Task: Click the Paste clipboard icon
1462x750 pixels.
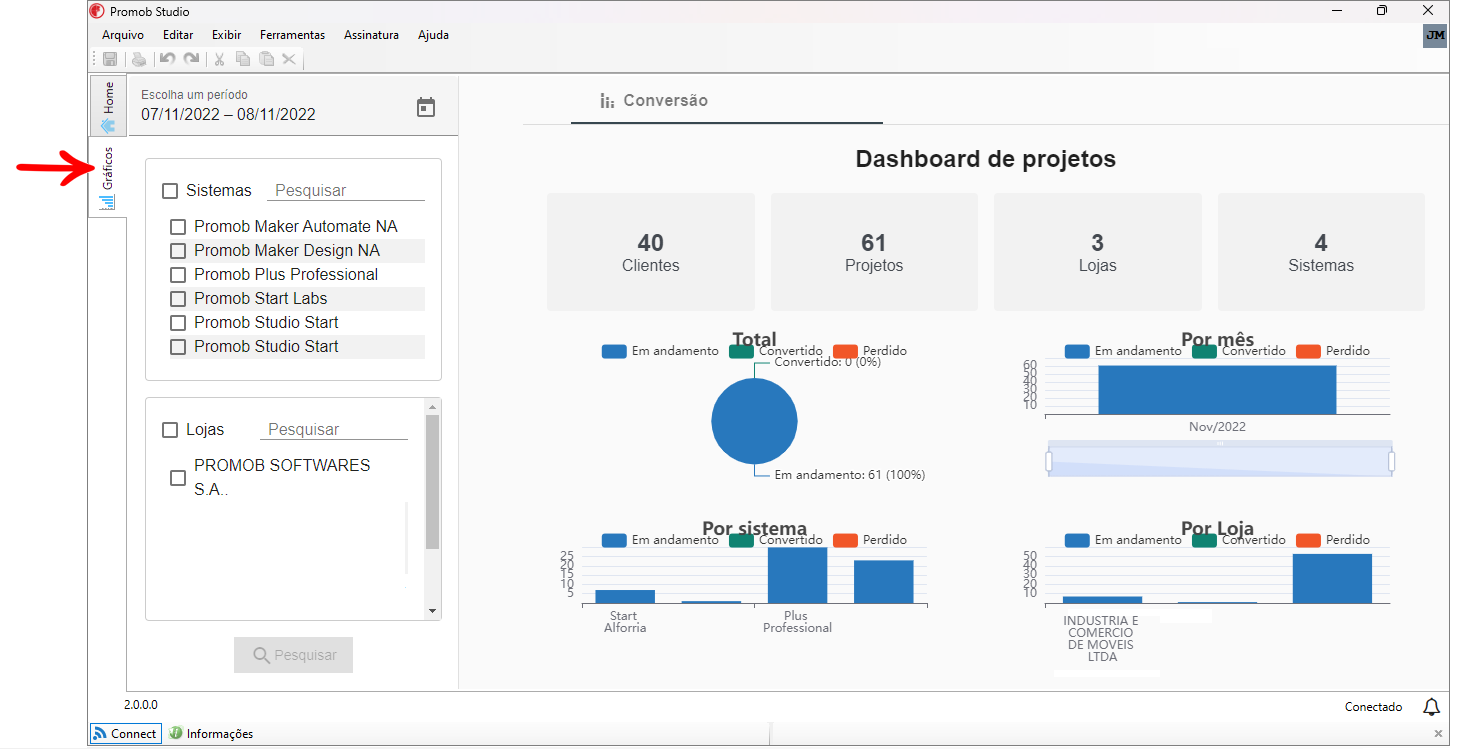Action: coord(266,59)
